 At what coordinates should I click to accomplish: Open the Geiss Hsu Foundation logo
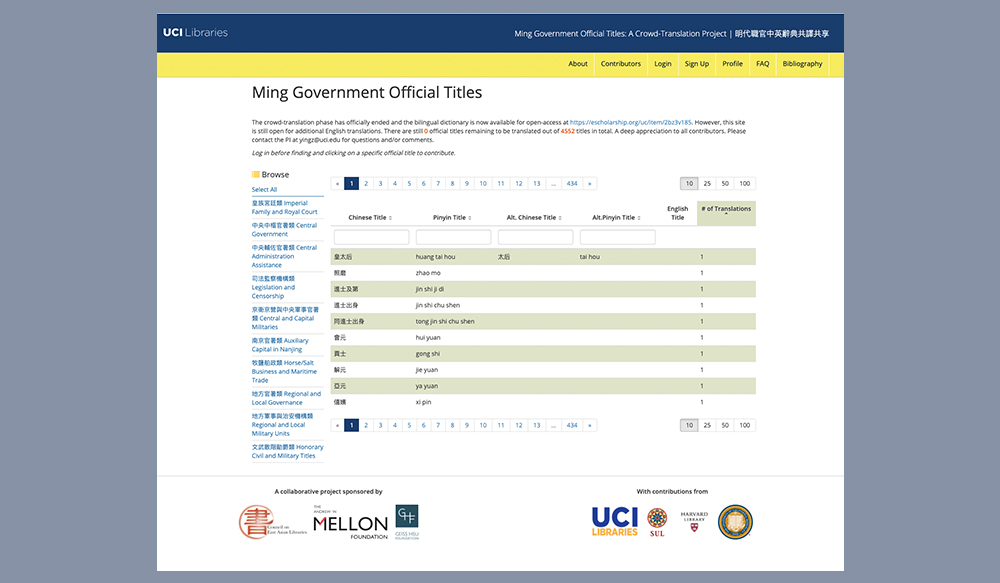(407, 522)
